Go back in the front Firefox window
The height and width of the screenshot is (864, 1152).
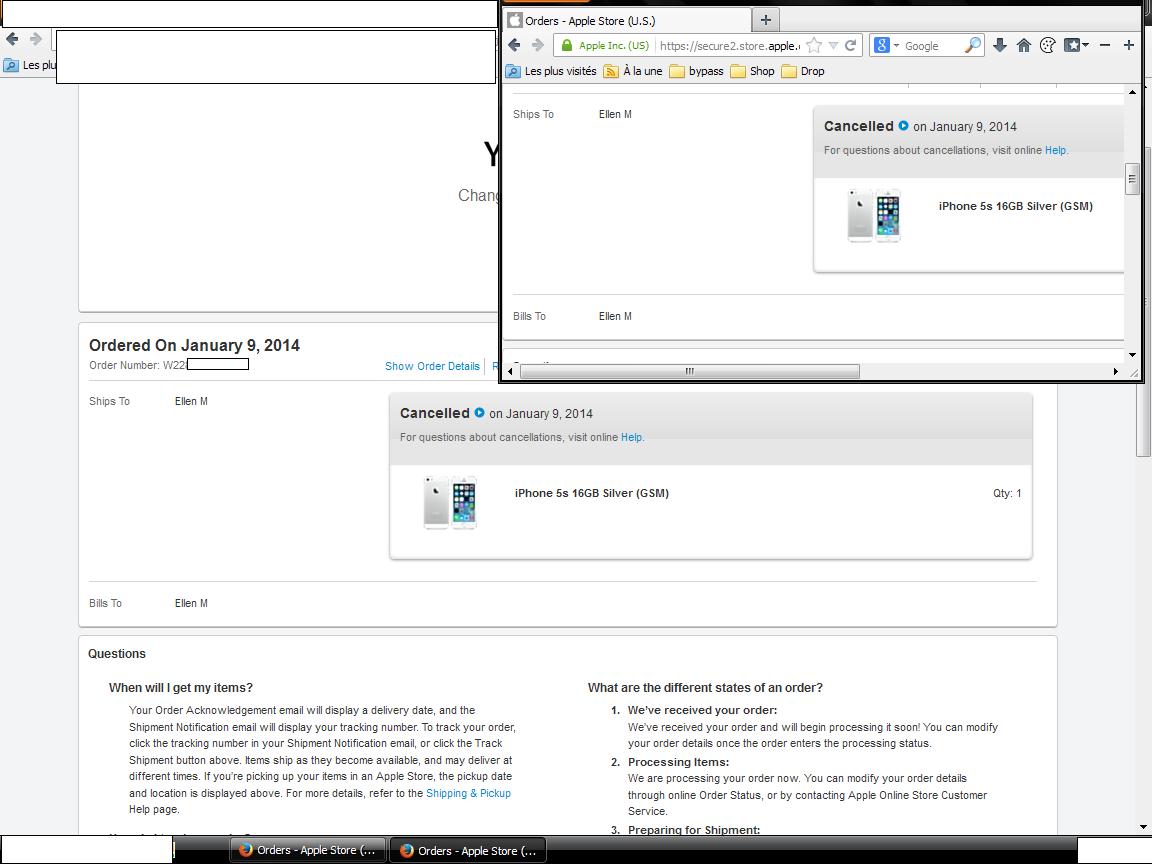pyautogui.click(x=514, y=45)
